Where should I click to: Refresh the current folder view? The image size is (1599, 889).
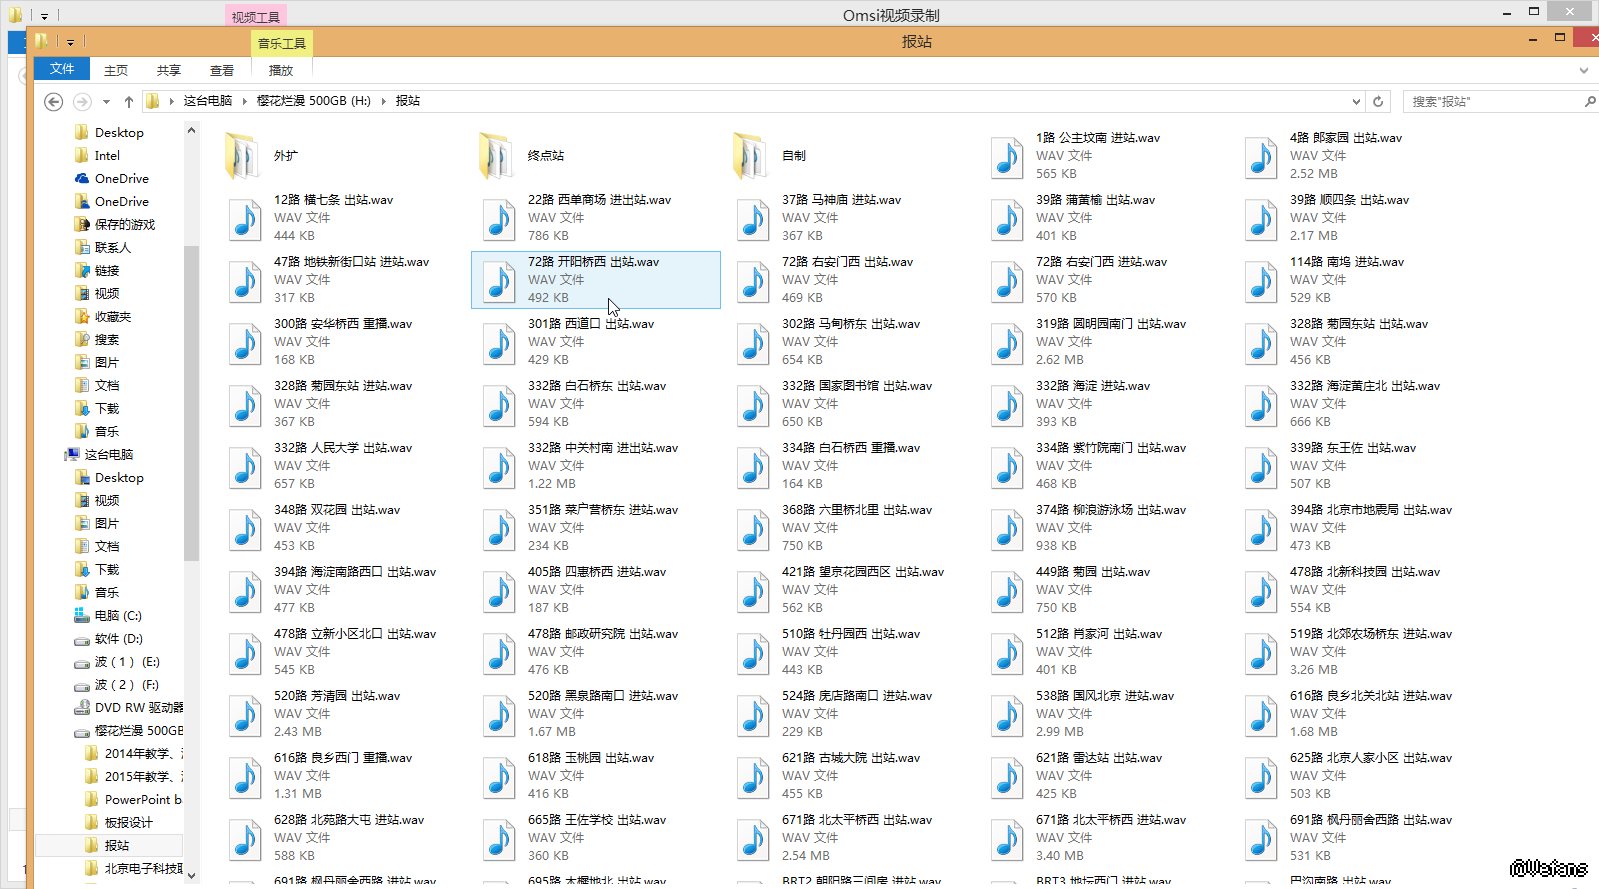click(1378, 101)
